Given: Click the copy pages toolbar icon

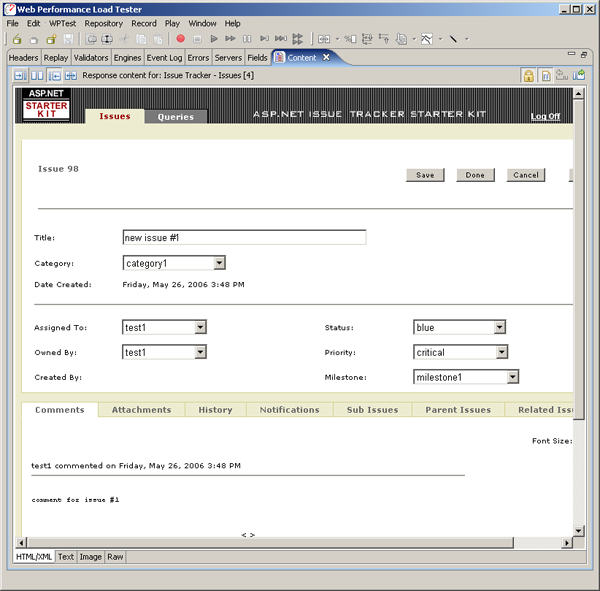Looking at the screenshot, I should click(141, 39).
